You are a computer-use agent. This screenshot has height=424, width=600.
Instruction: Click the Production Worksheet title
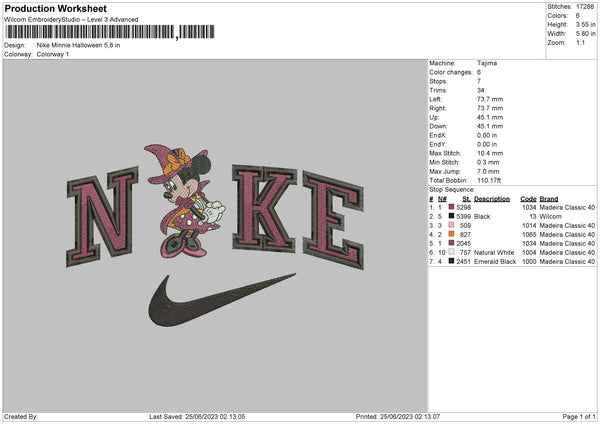(55, 8)
